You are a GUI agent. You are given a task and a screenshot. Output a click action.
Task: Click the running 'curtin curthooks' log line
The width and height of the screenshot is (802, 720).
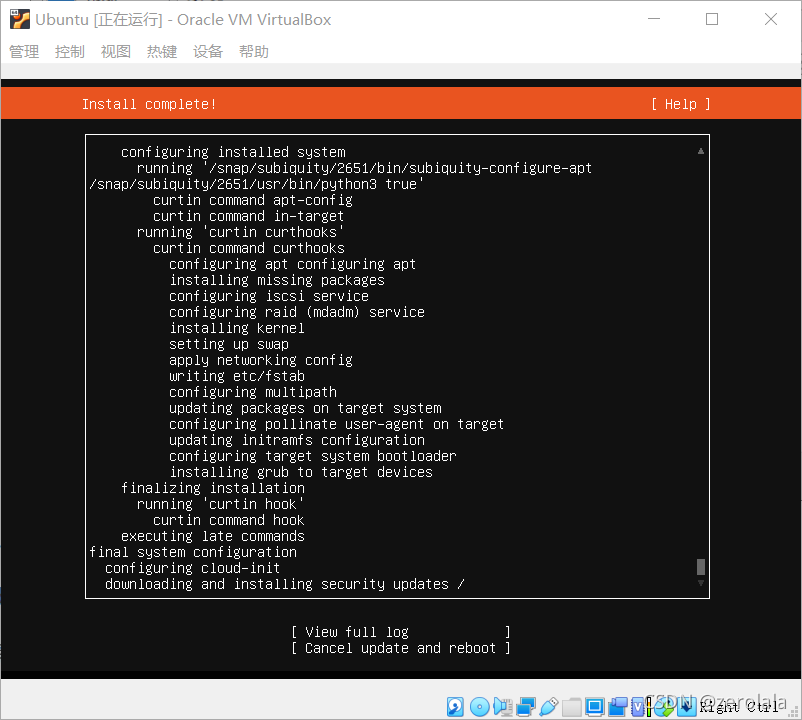click(x=240, y=232)
